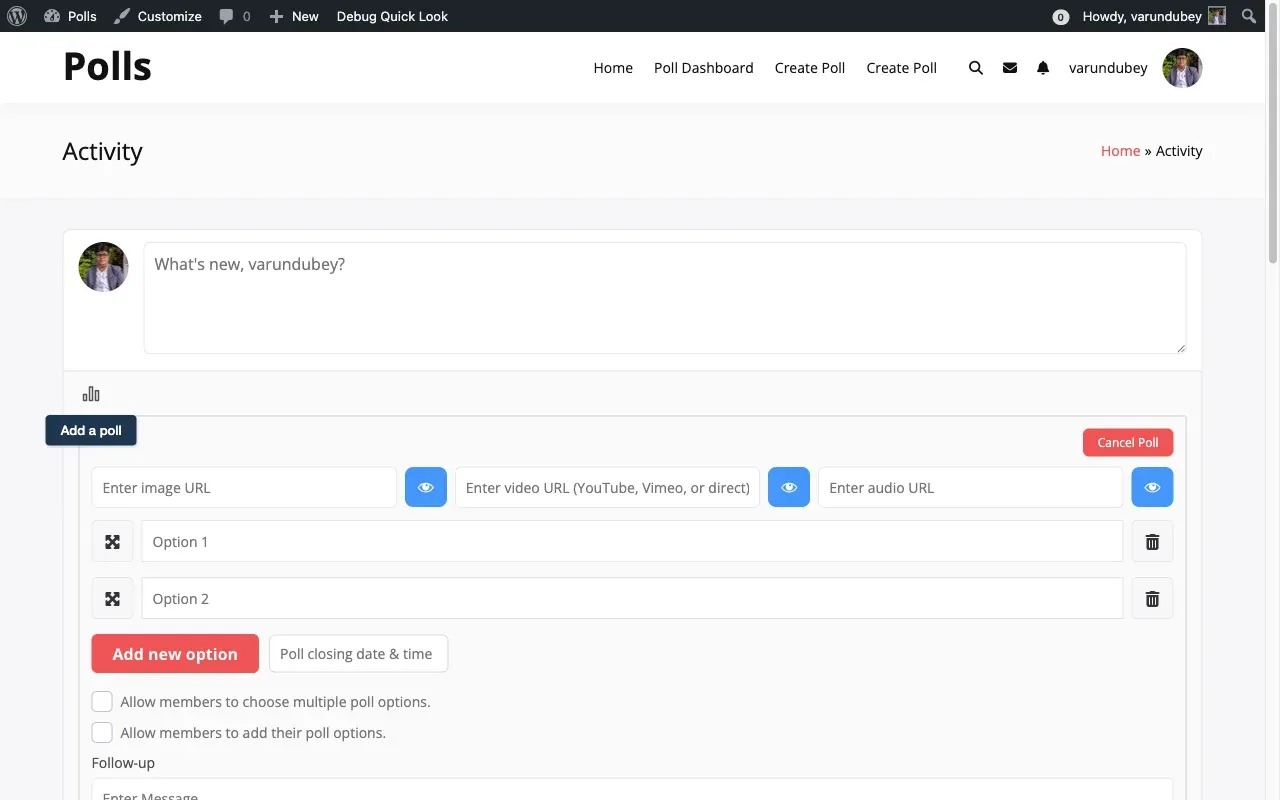
Task: Click the Activity page heading
Action: click(x=102, y=151)
